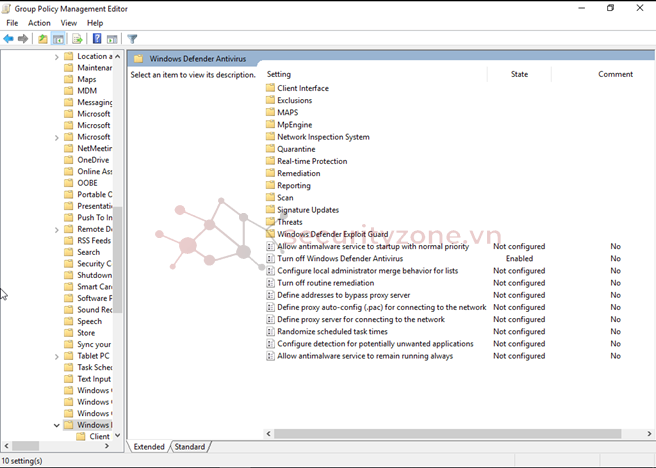Go back with the blue Back arrow

point(8,39)
